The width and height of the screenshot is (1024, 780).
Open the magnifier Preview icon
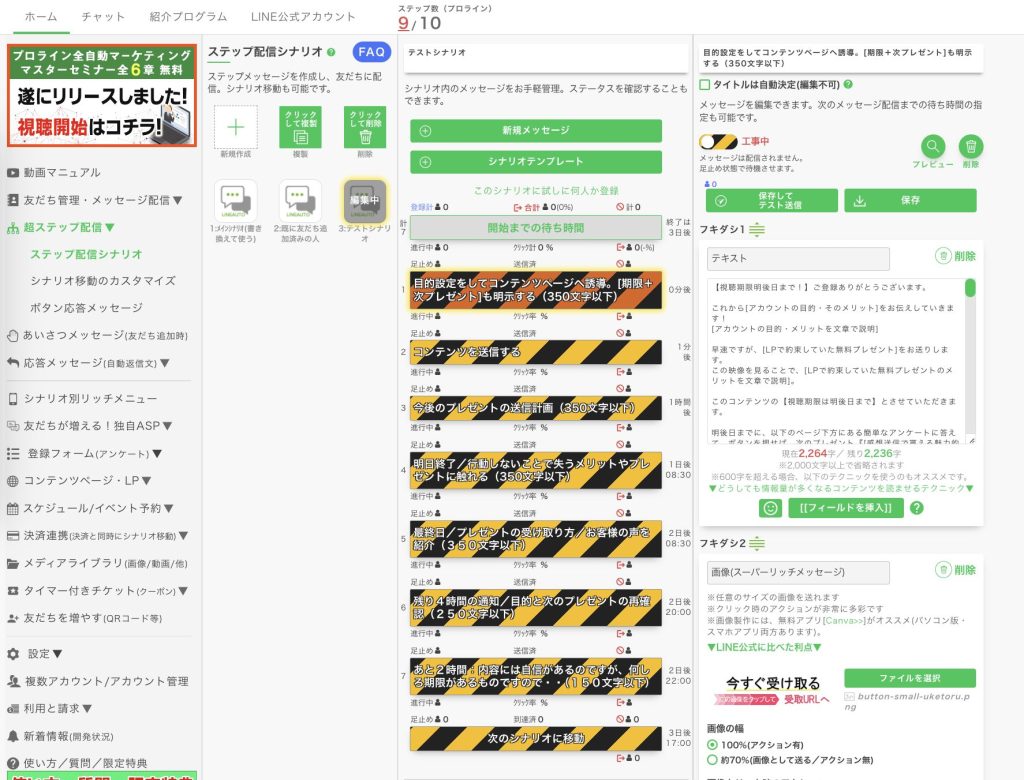point(933,147)
